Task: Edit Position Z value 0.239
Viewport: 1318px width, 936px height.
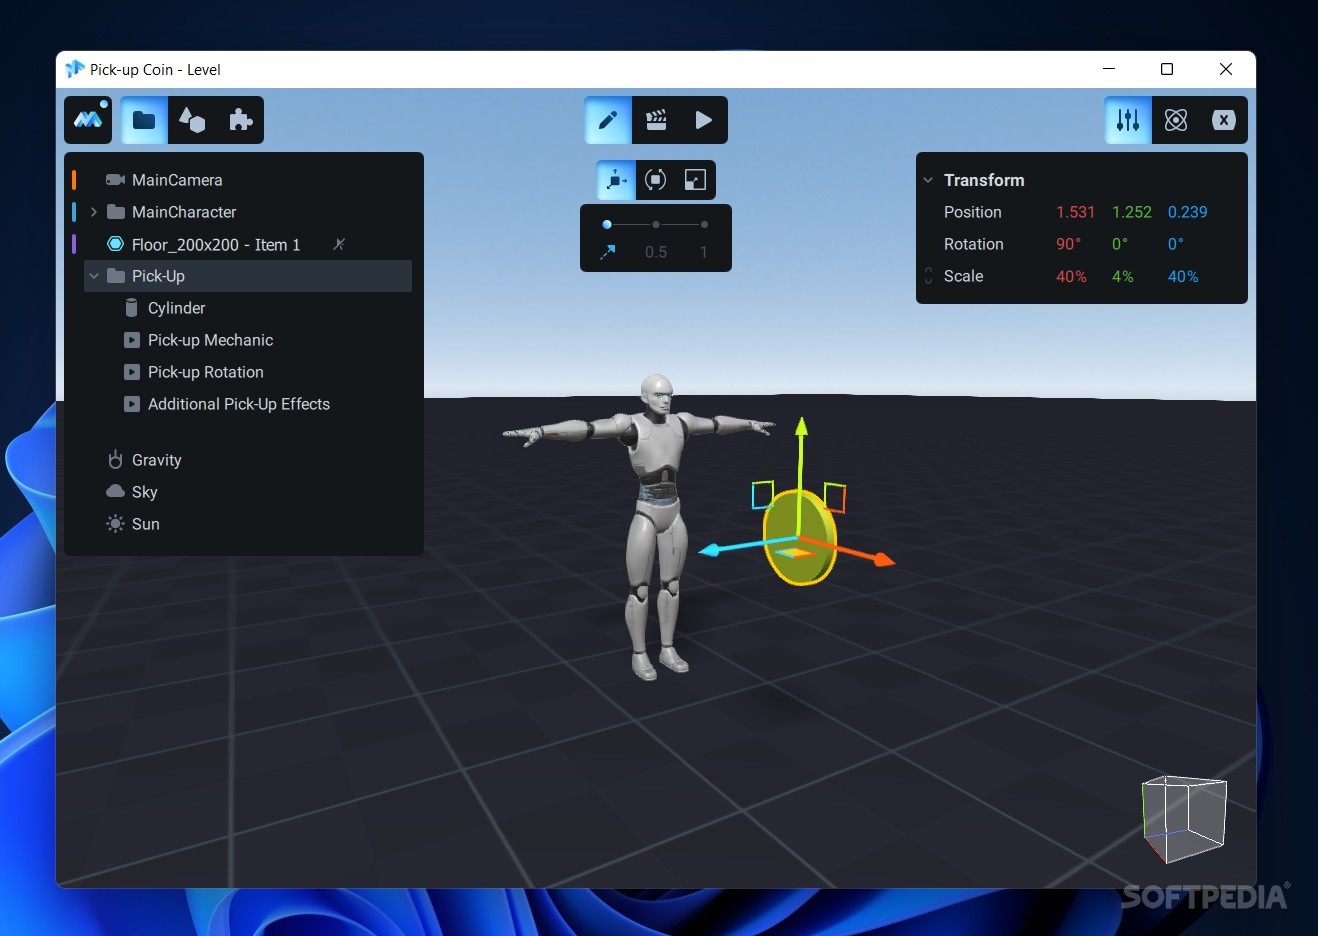Action: click(x=1188, y=212)
